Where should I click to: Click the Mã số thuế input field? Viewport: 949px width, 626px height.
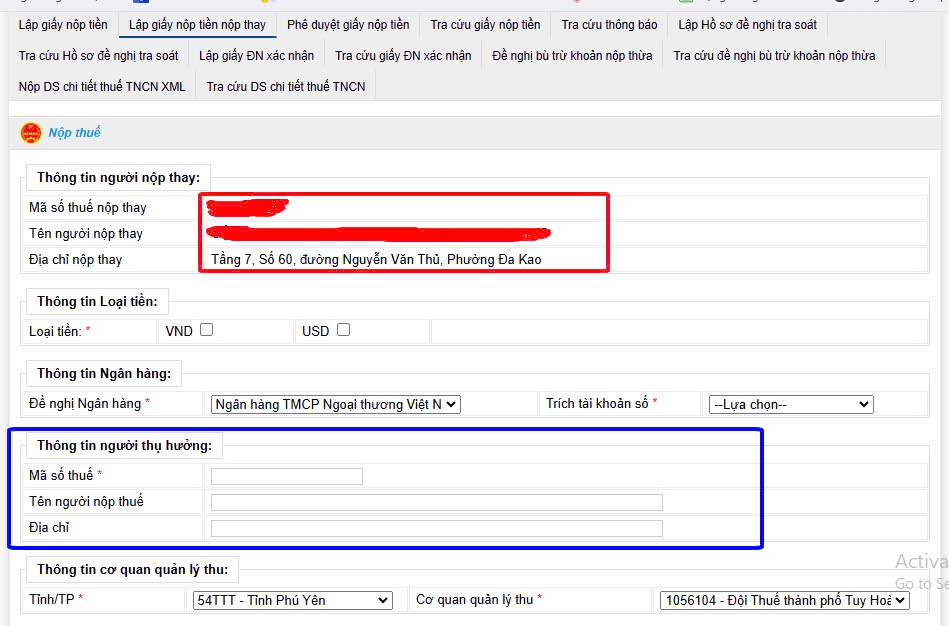click(287, 476)
